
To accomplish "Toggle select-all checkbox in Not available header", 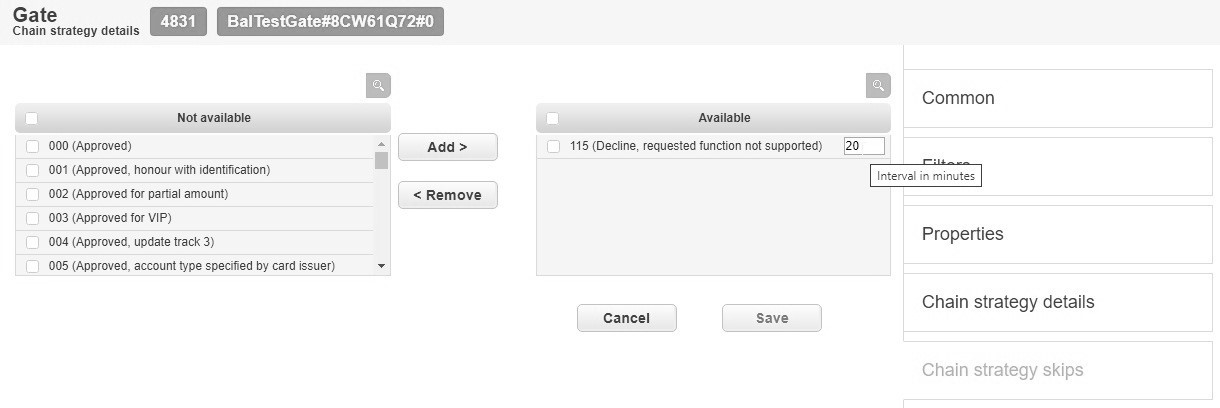I will [32, 118].
